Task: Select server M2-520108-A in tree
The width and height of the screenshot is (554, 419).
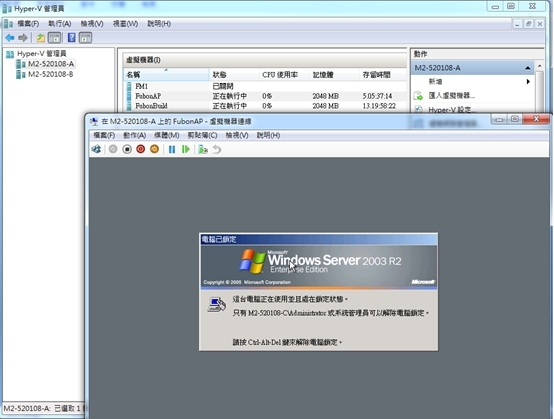Action: (51, 64)
